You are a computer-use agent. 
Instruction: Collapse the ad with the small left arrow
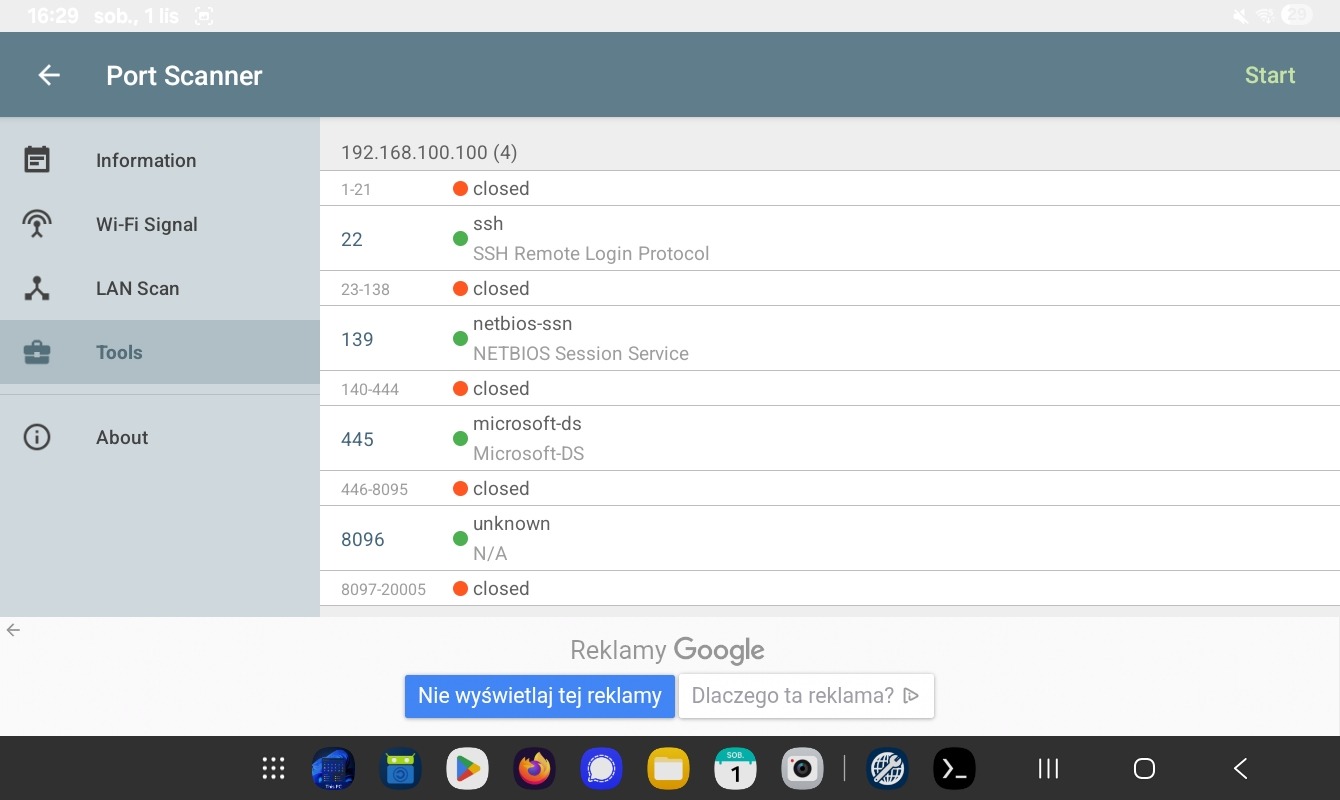coord(13,630)
